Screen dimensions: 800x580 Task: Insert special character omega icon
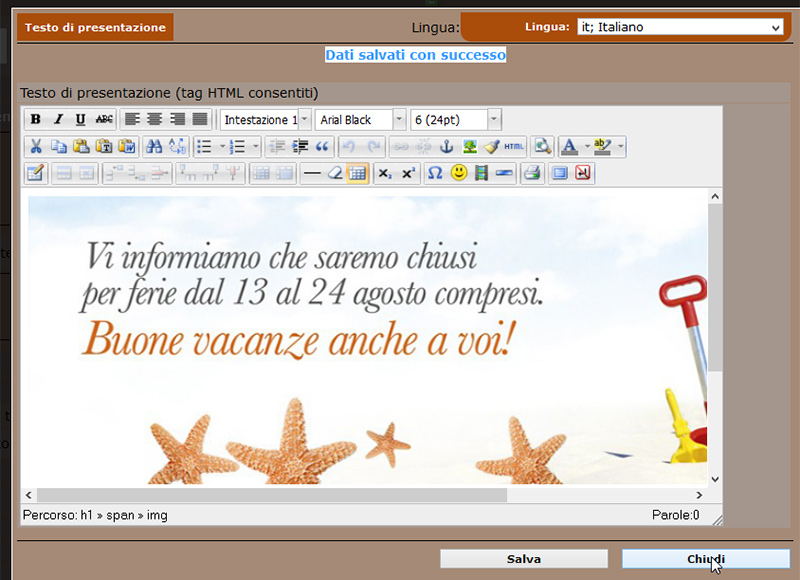point(435,173)
